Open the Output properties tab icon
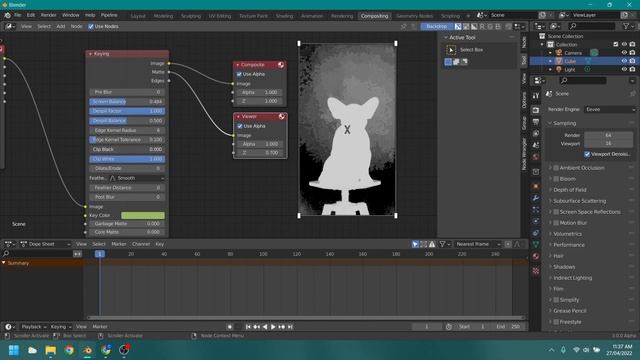The width and height of the screenshot is (640, 360). click(x=536, y=122)
